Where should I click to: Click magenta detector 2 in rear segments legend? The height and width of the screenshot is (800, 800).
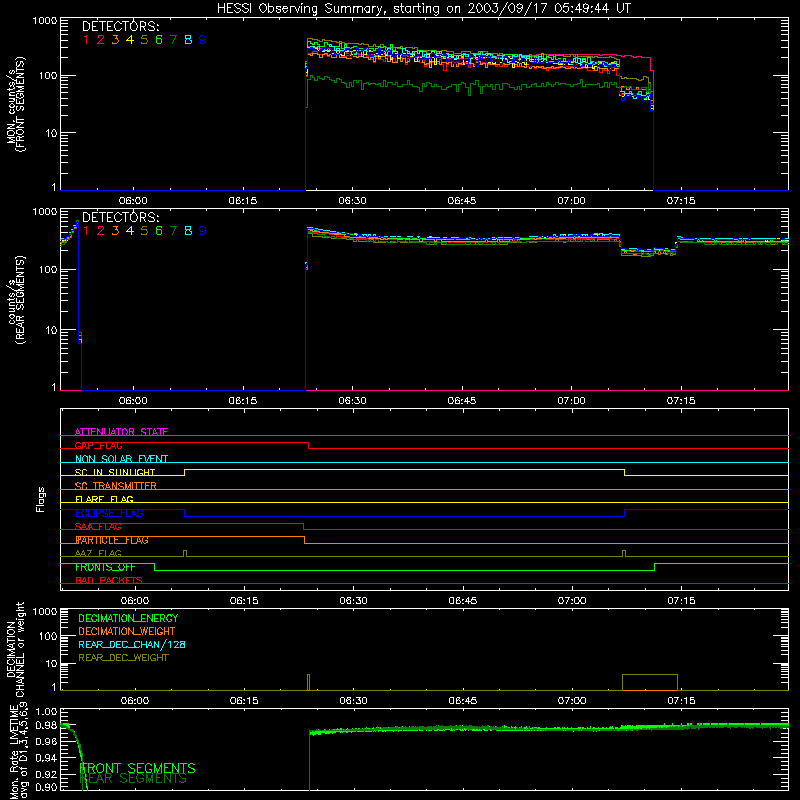(101, 231)
